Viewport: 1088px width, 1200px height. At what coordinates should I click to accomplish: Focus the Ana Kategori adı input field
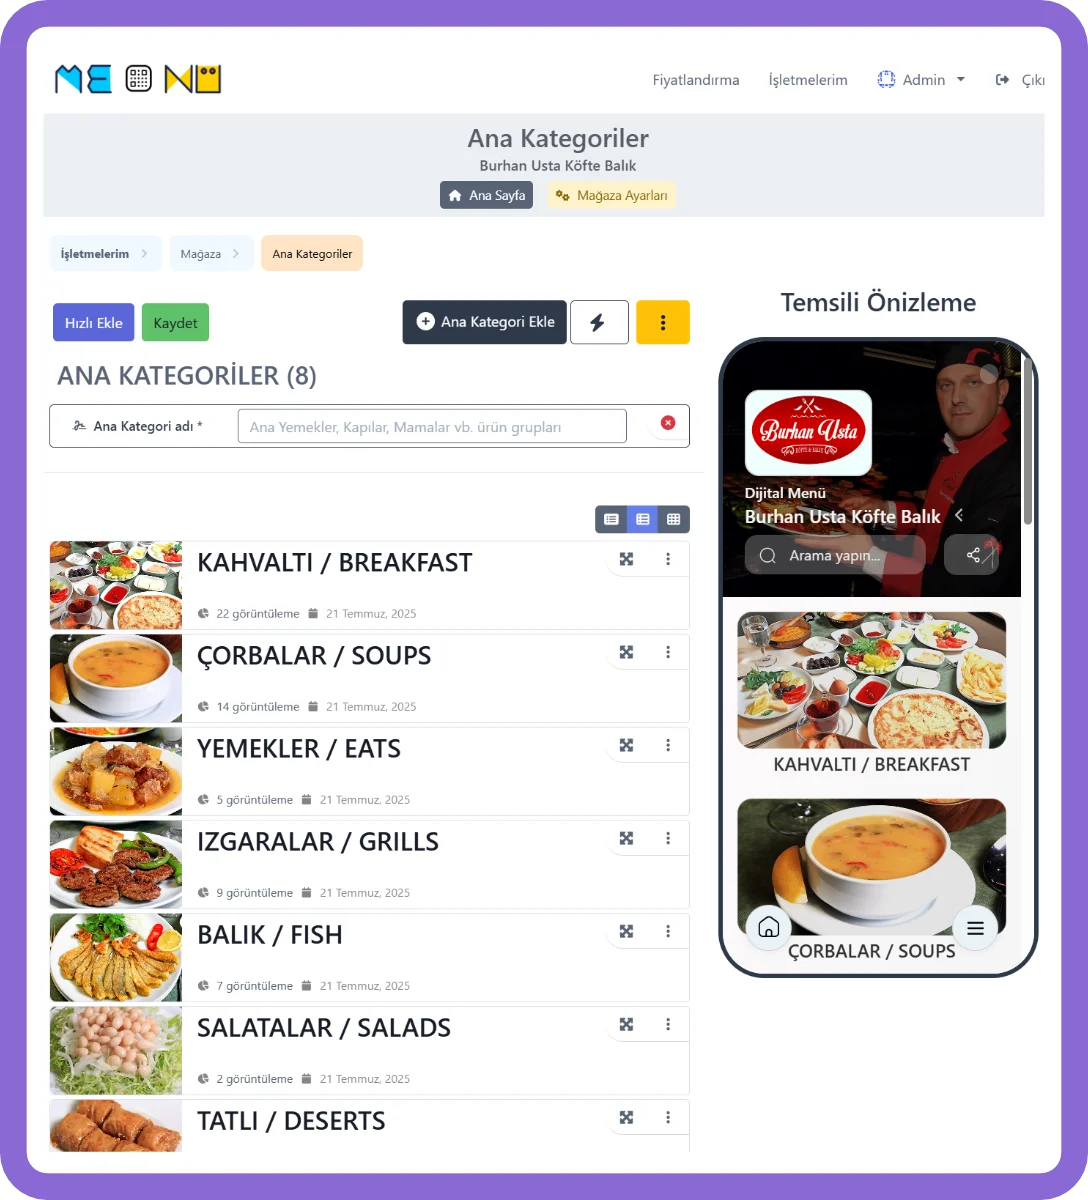pos(432,426)
